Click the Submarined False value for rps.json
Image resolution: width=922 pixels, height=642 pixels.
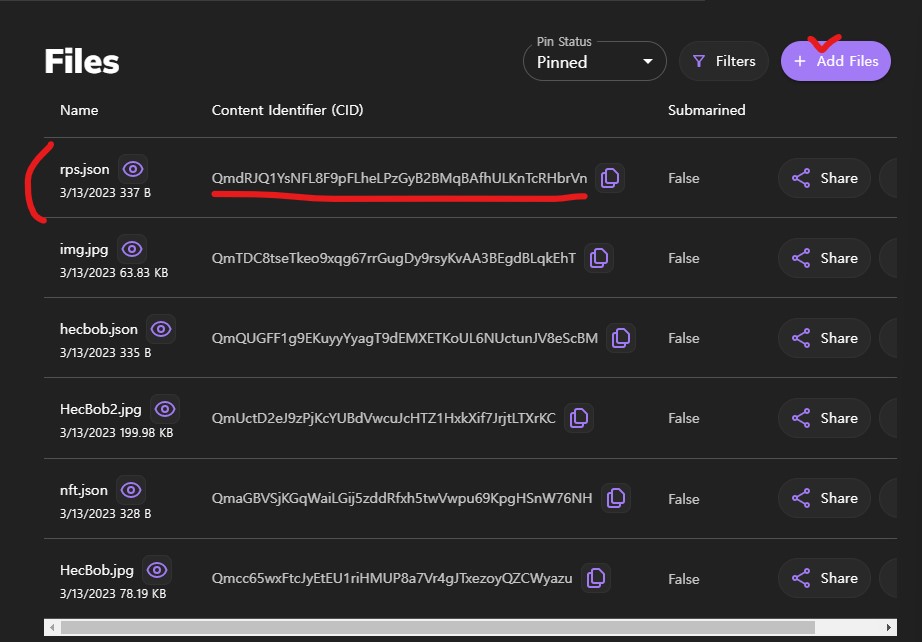pyautogui.click(x=683, y=178)
